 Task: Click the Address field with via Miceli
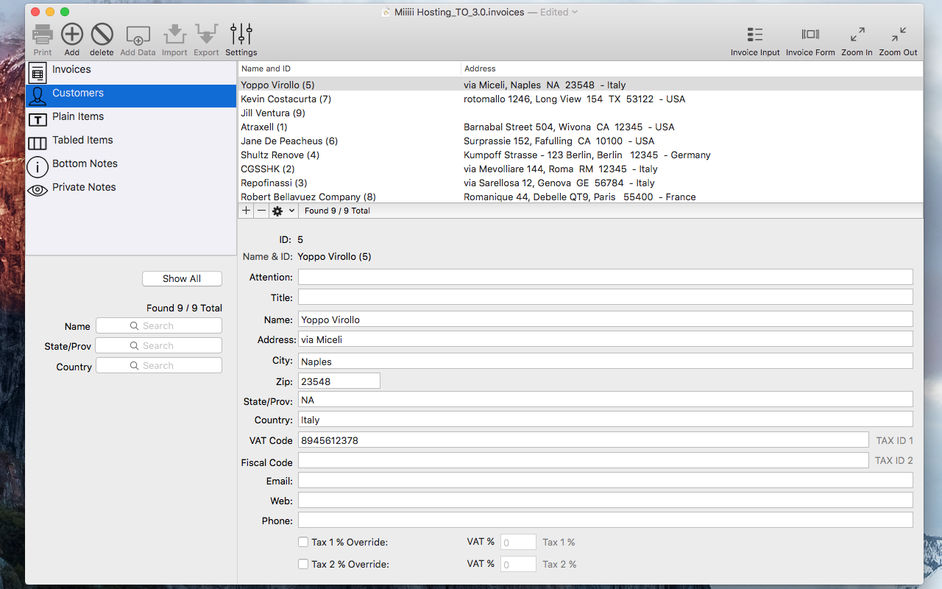tap(606, 339)
